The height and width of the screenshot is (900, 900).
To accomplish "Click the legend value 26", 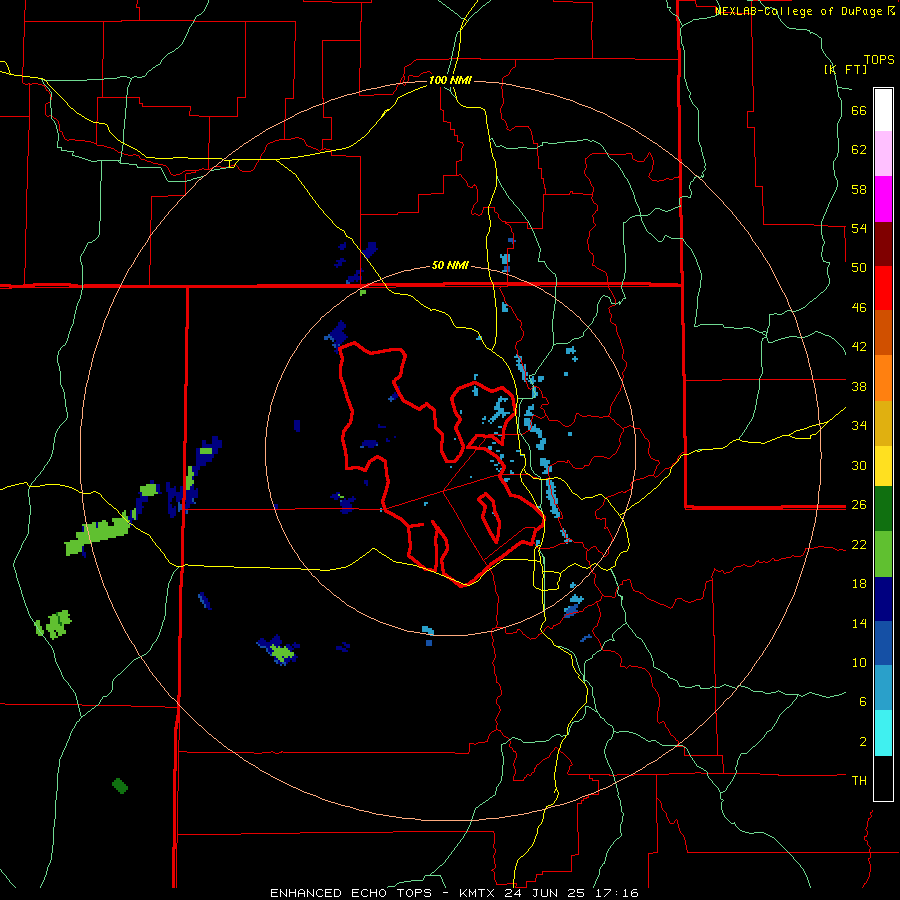I will (x=859, y=505).
